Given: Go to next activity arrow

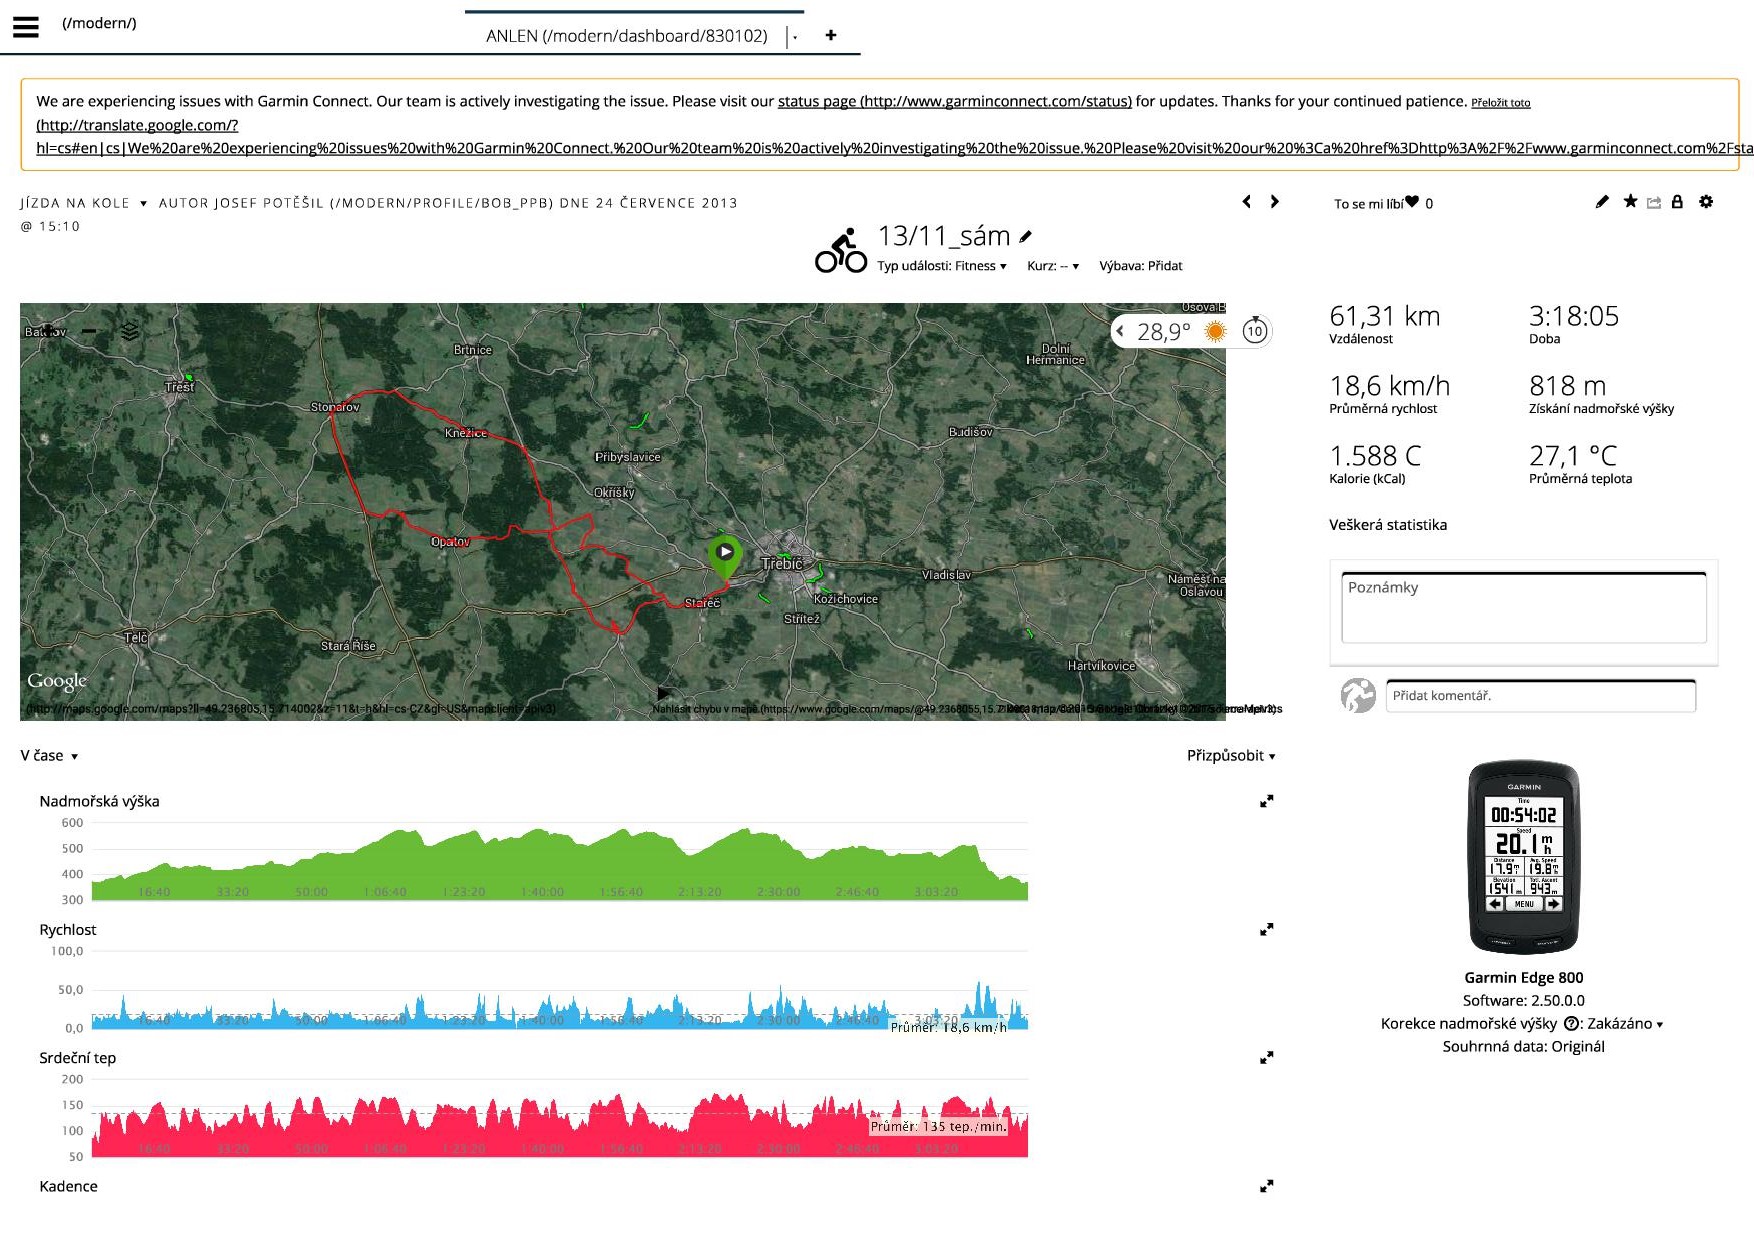Looking at the screenshot, I should click(1274, 202).
